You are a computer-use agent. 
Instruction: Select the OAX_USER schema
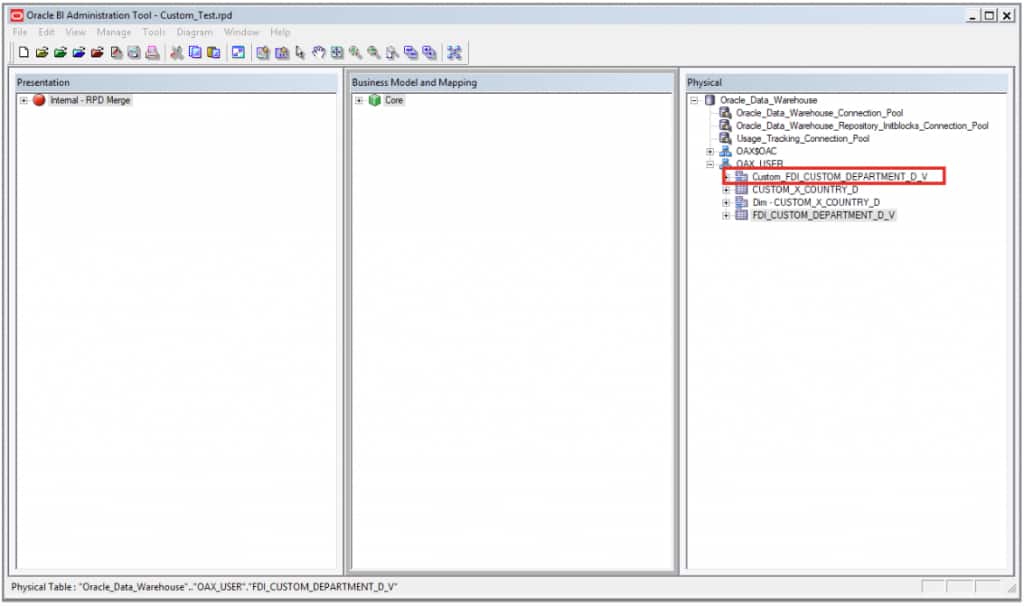[760, 164]
